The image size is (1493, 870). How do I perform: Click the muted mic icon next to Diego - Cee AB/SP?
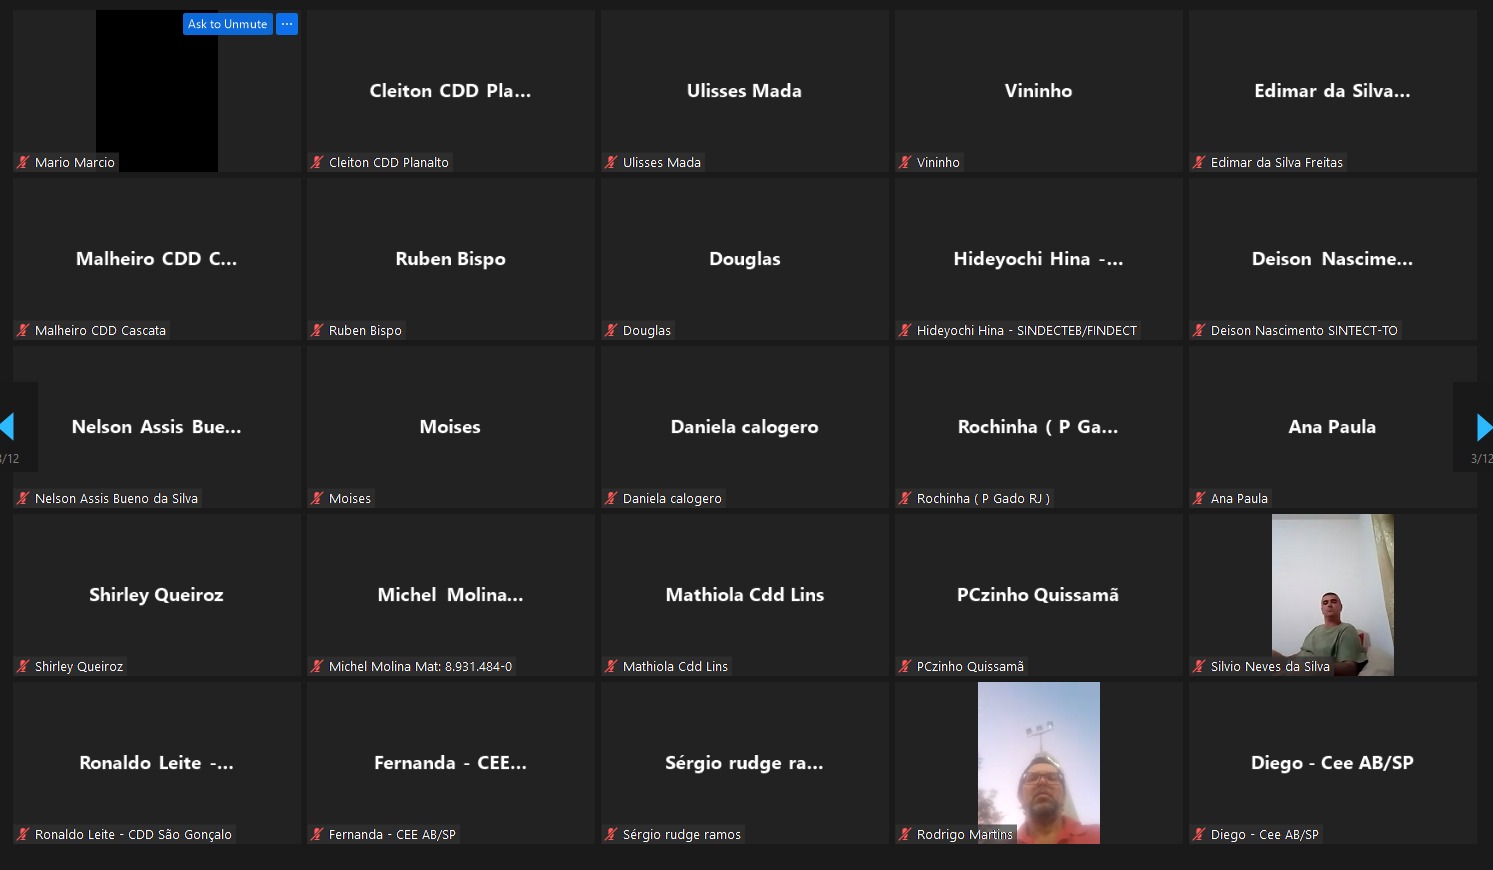(1199, 834)
